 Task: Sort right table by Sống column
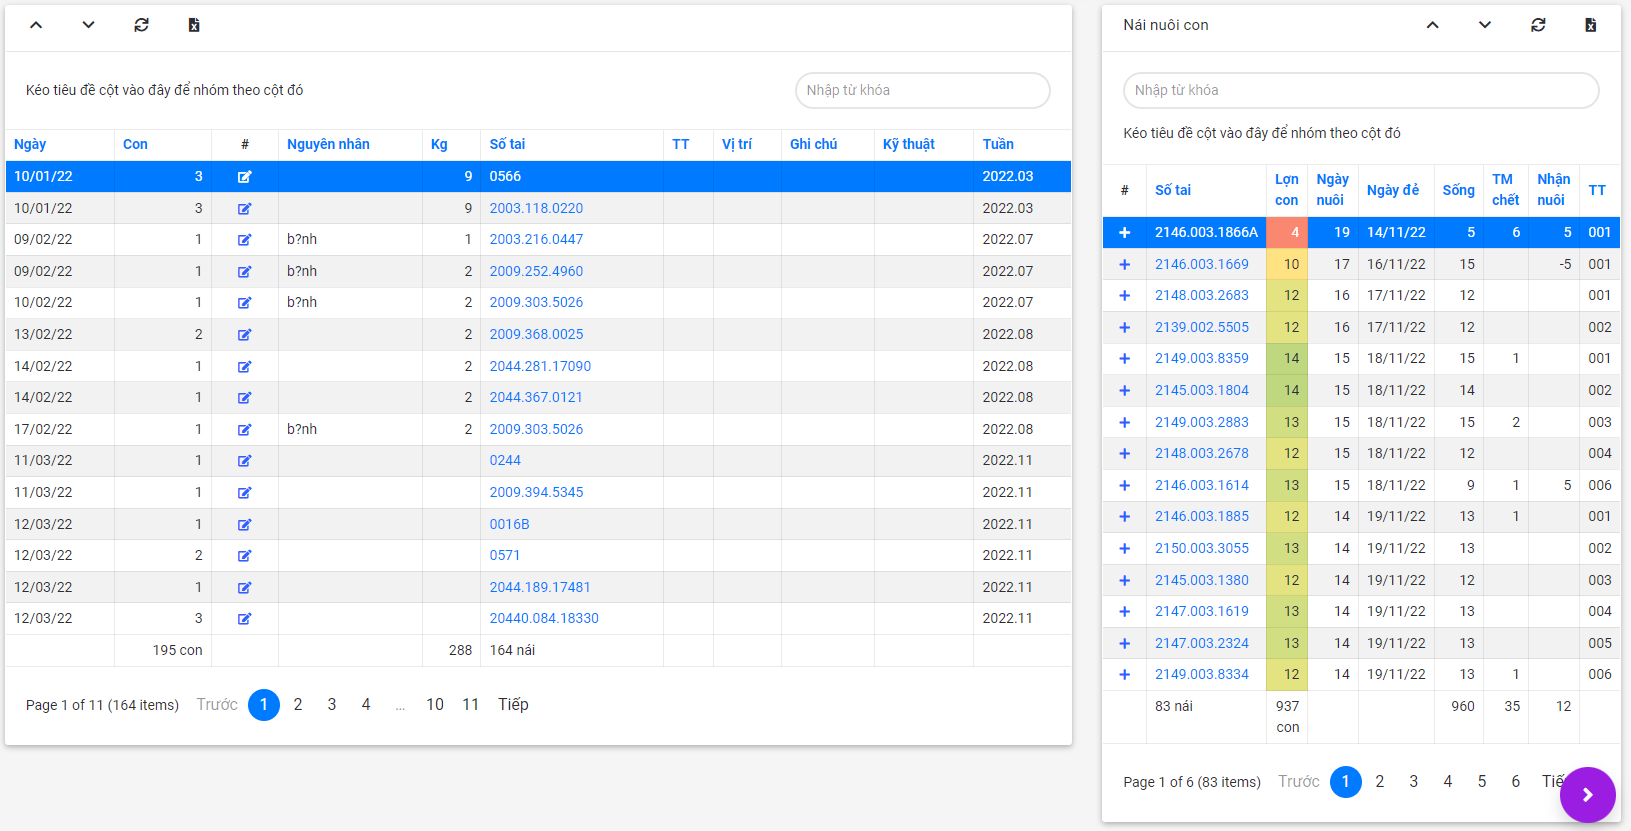click(1458, 190)
